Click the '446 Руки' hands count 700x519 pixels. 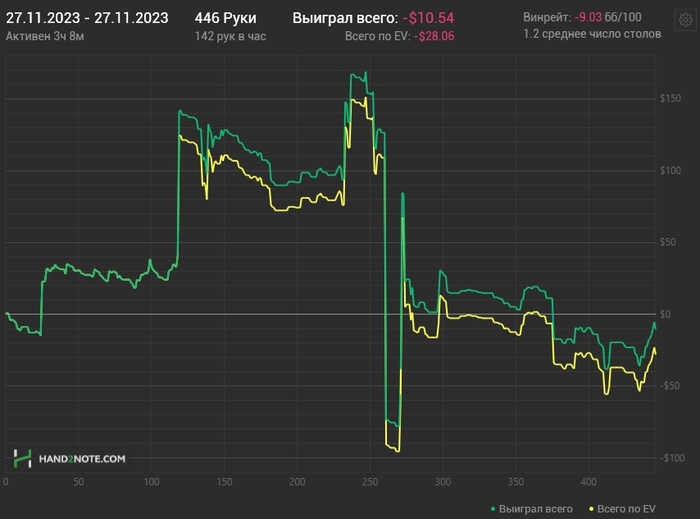[225, 18]
